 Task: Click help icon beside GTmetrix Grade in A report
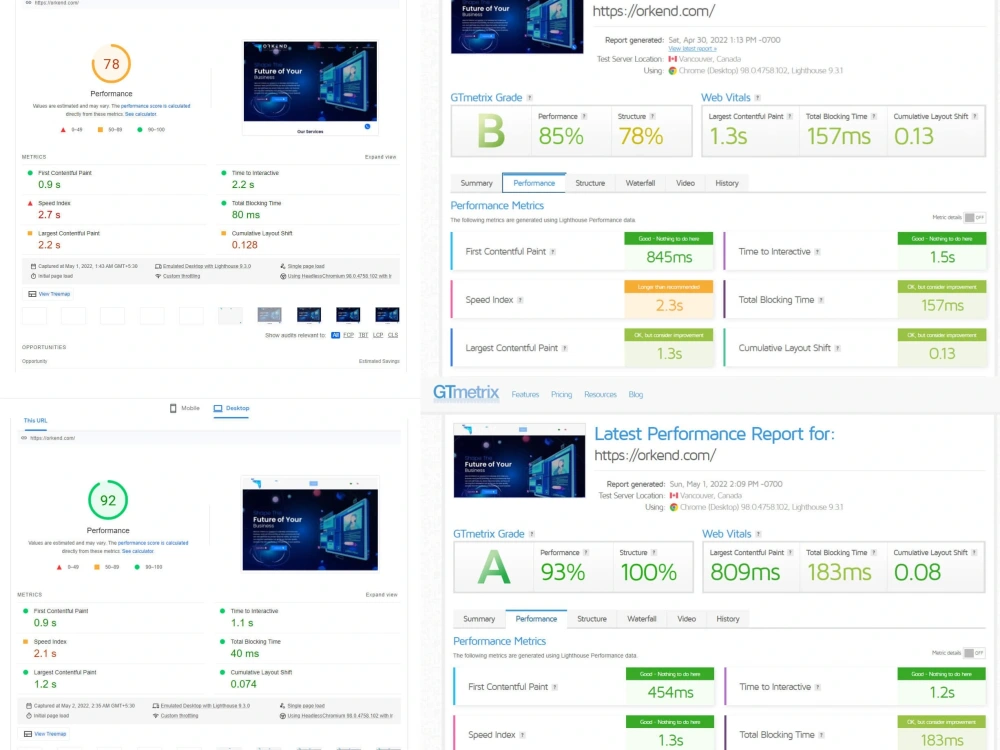click(532, 534)
